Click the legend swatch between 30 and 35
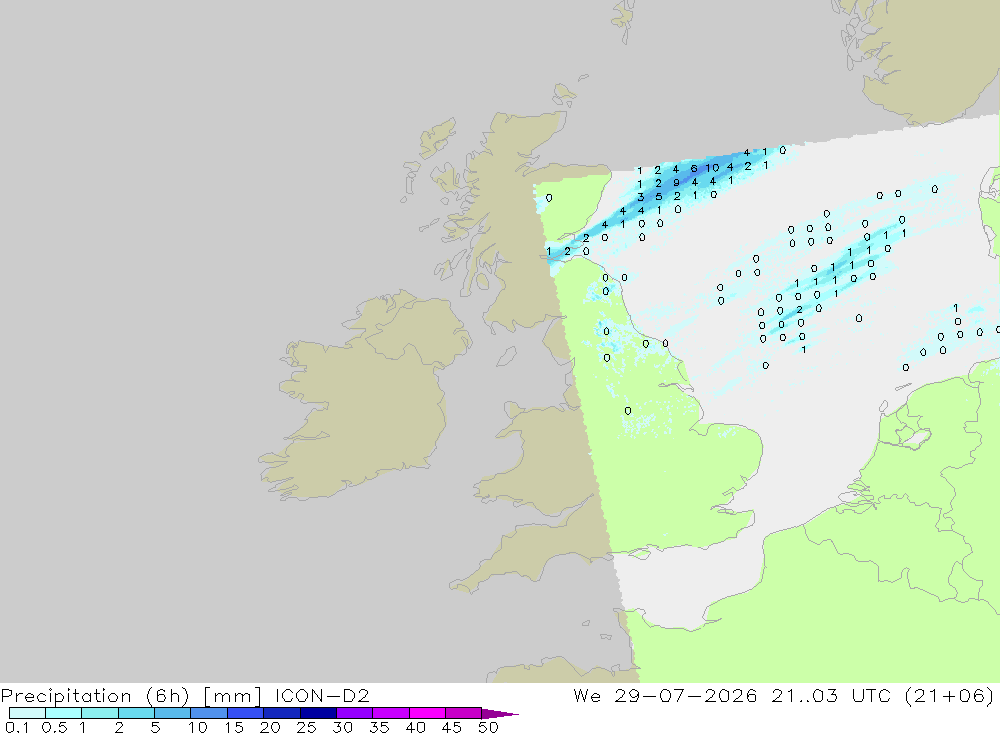The image size is (1000, 733). (355, 713)
